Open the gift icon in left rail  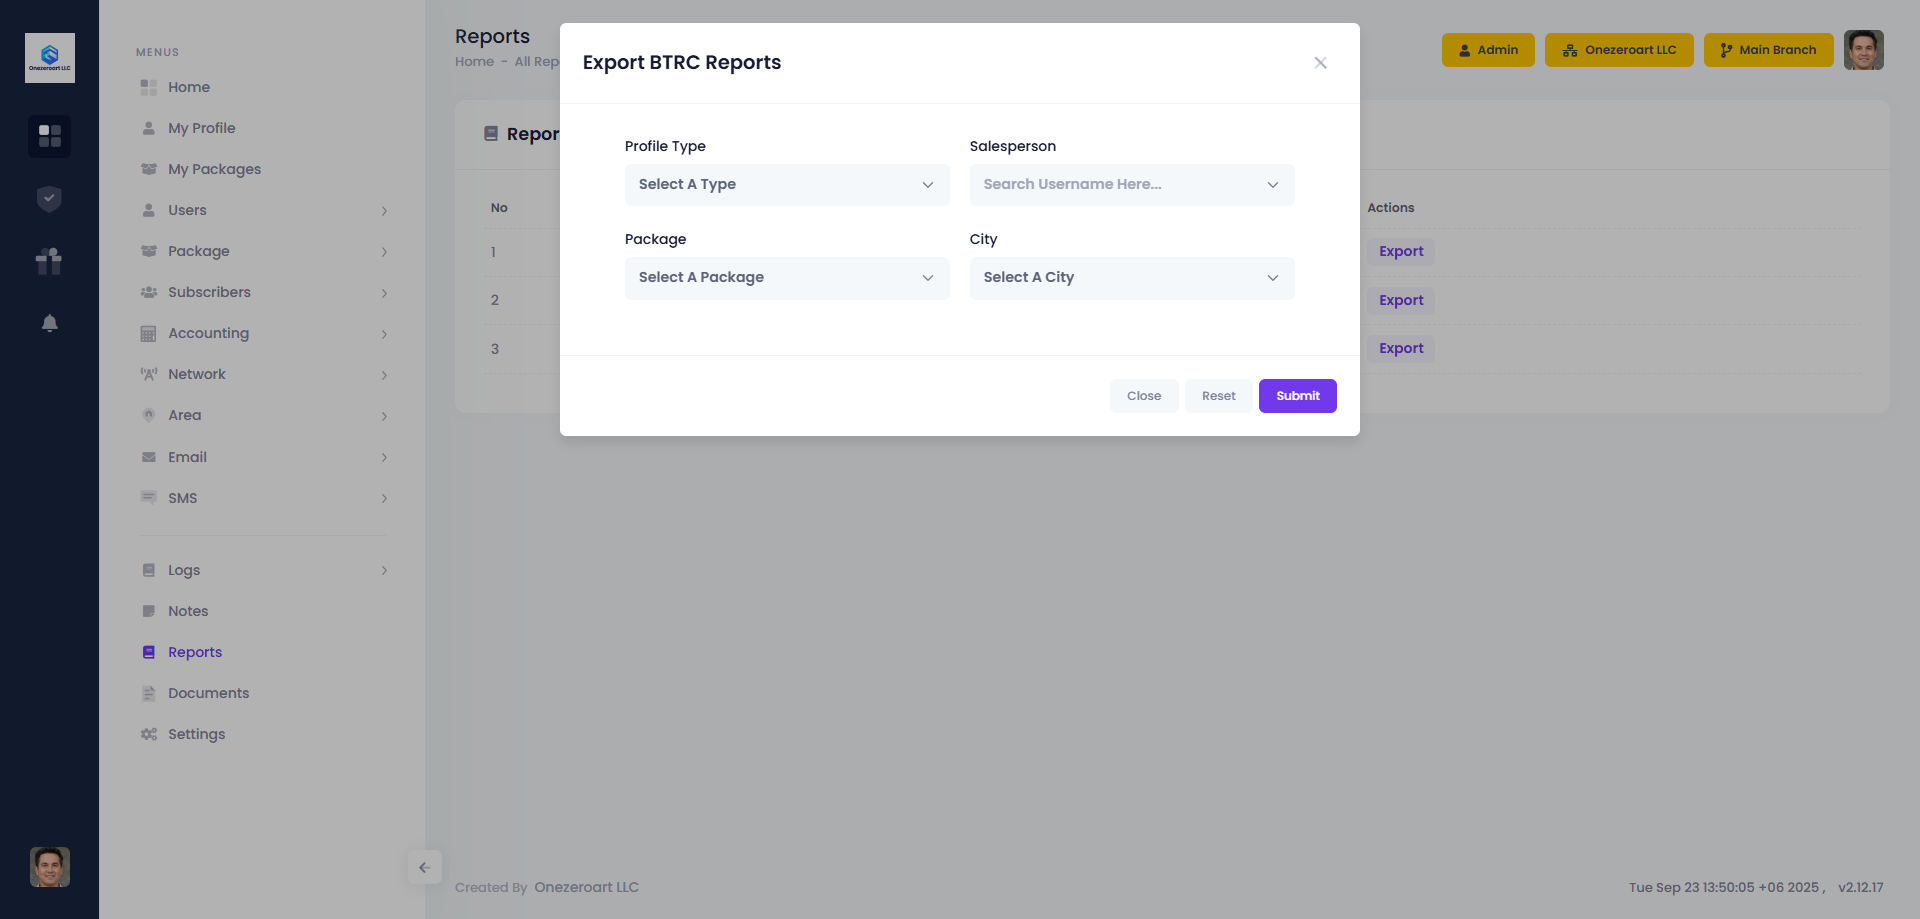(x=49, y=261)
